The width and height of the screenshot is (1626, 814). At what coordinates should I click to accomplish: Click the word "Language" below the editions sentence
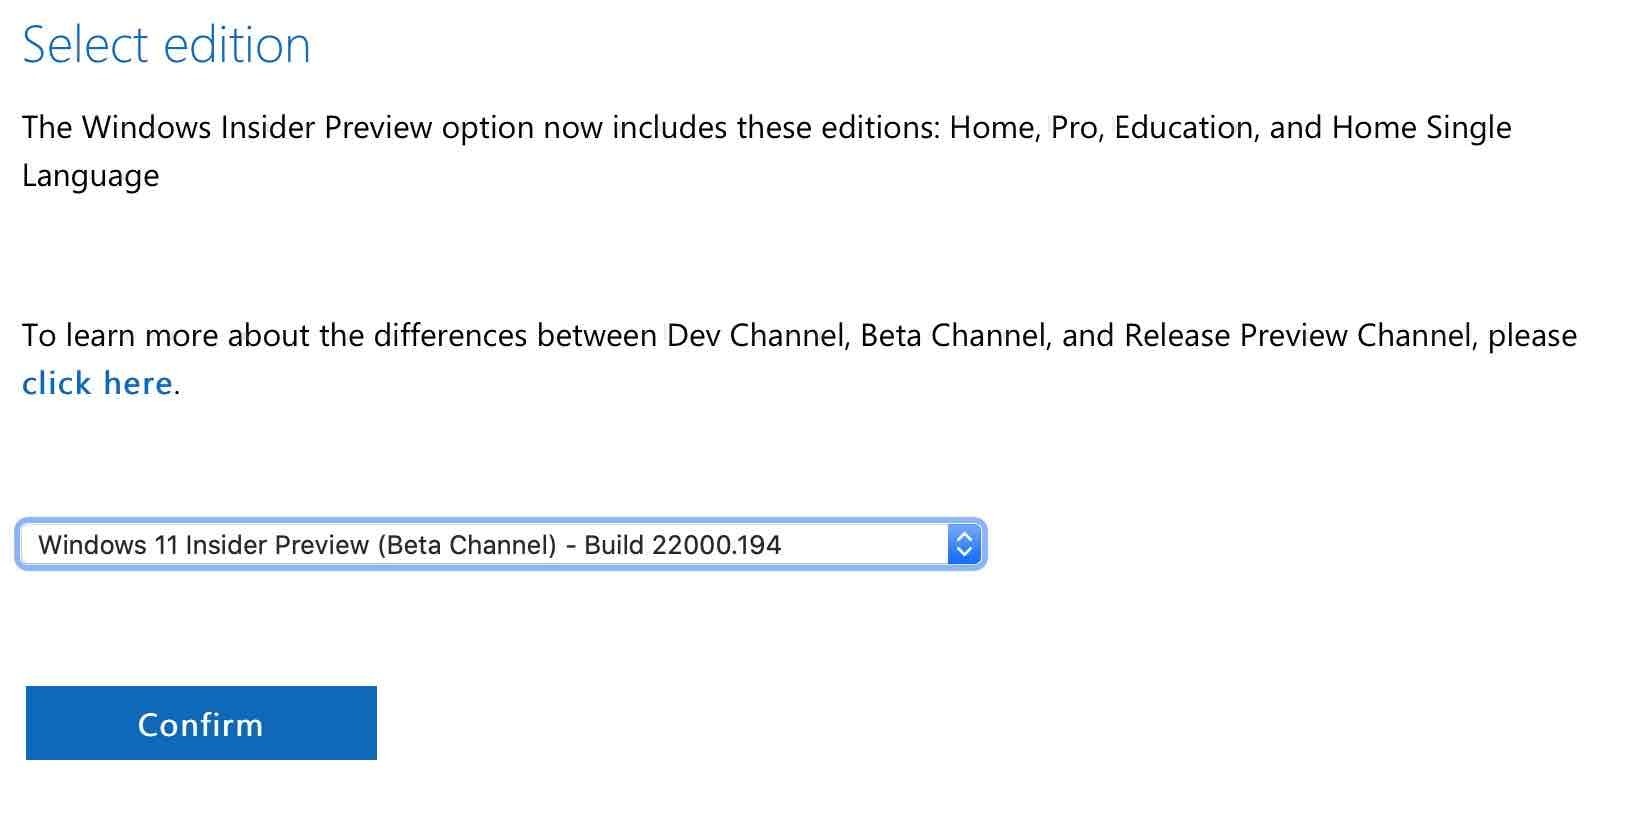pyautogui.click(x=91, y=177)
